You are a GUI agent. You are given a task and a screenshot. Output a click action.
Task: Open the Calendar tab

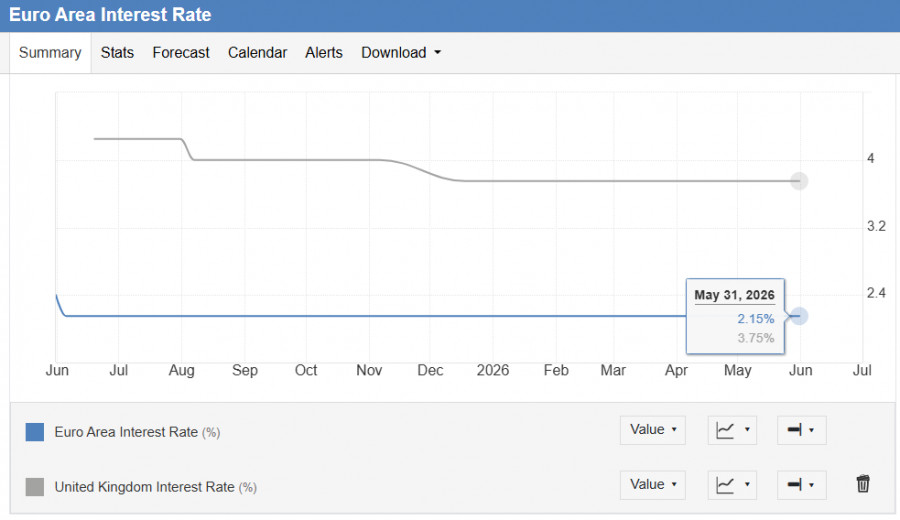(257, 53)
